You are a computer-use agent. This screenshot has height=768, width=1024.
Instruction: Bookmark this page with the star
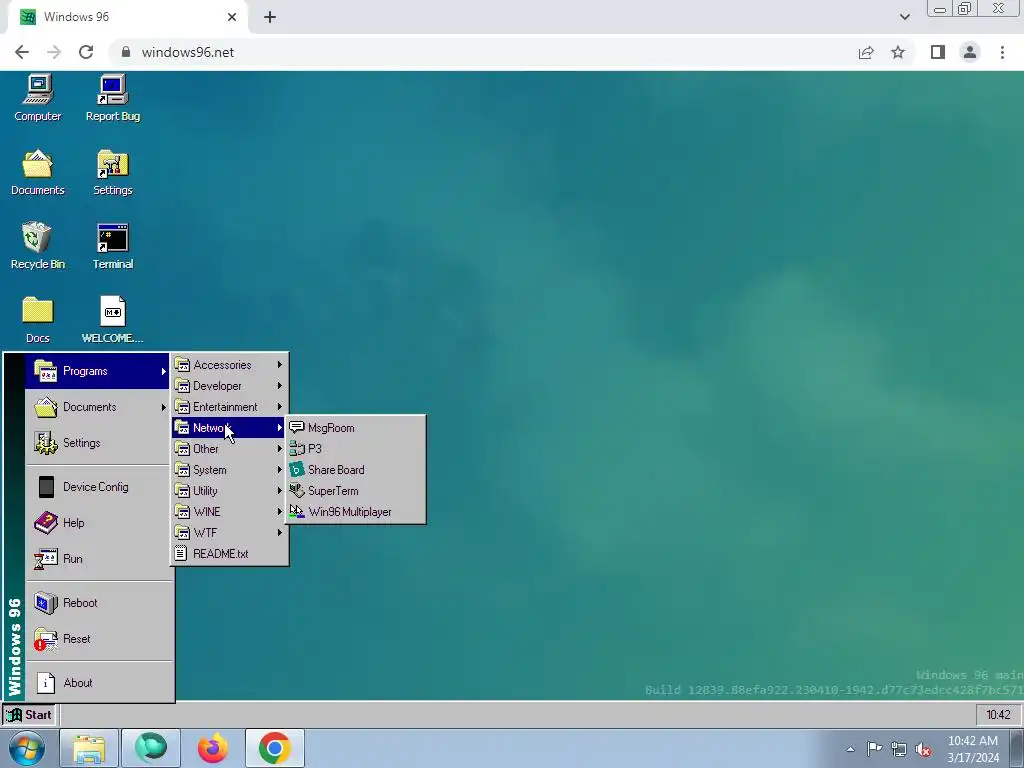point(898,52)
